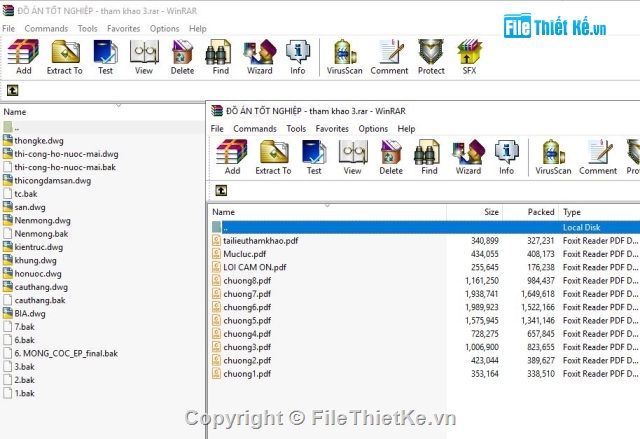This screenshot has width=640, height=439.
Task: Go up one level in front window
Action: [x=221, y=191]
